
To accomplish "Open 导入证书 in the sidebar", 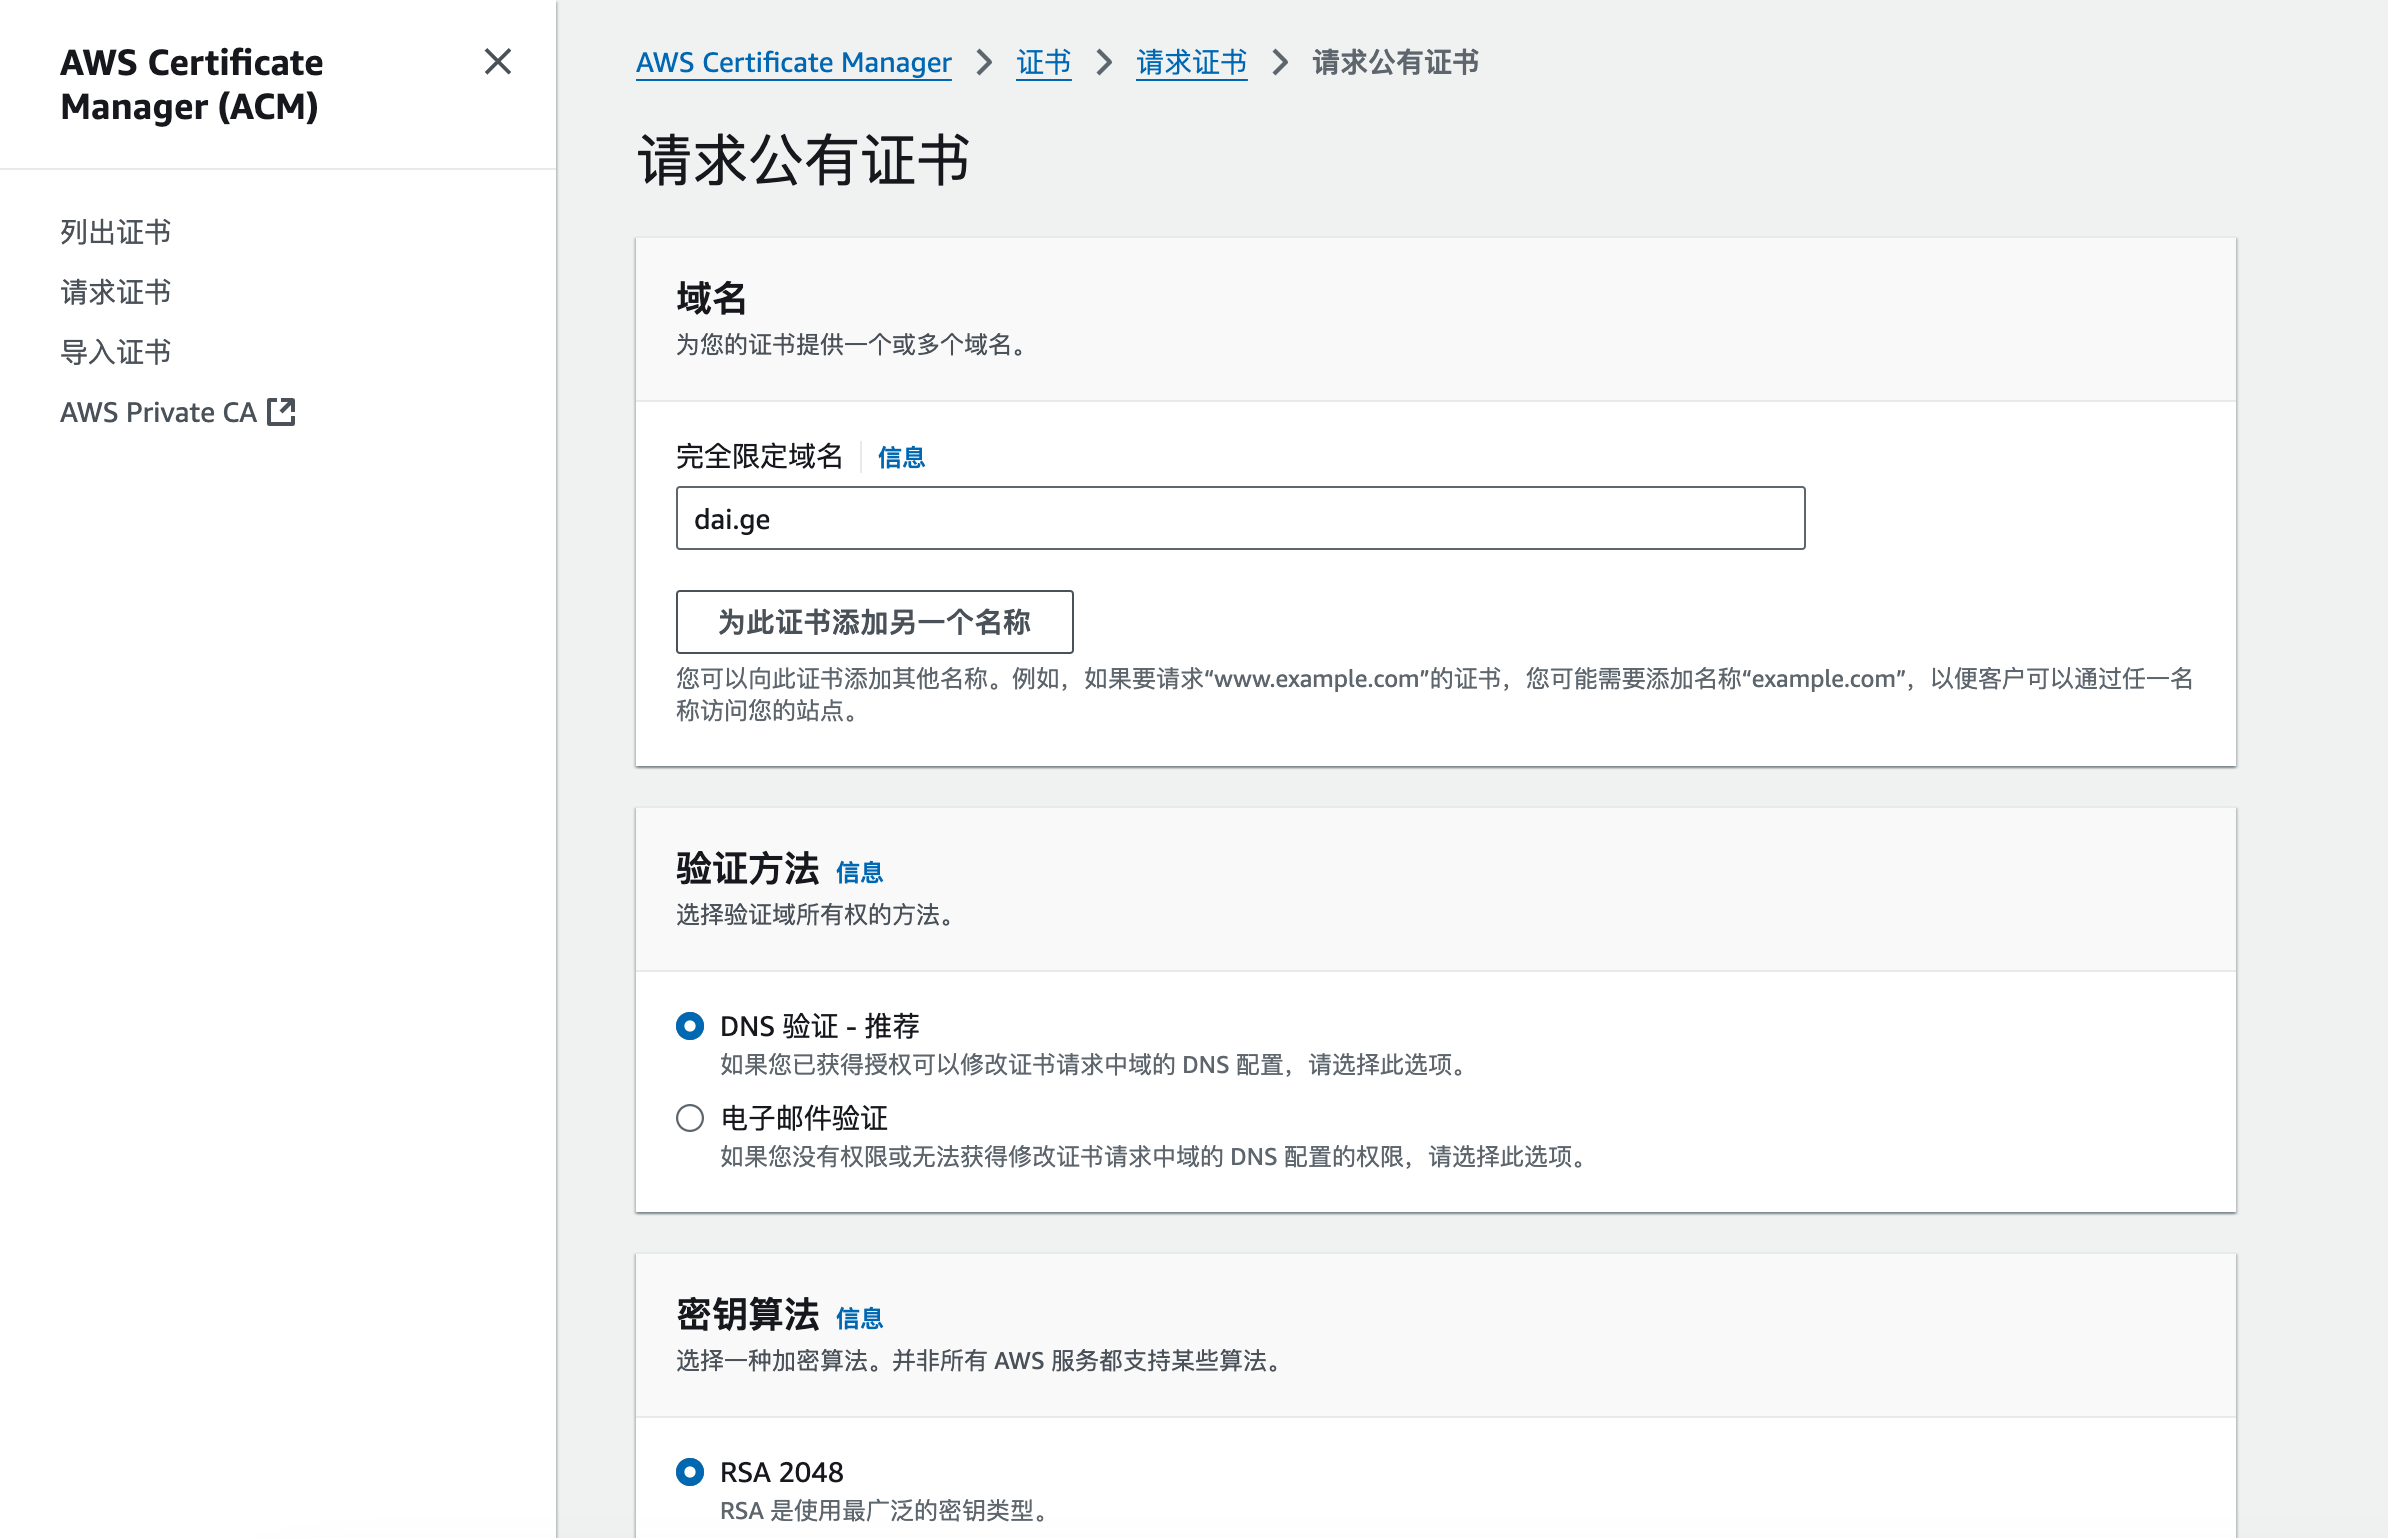I will 115,352.
